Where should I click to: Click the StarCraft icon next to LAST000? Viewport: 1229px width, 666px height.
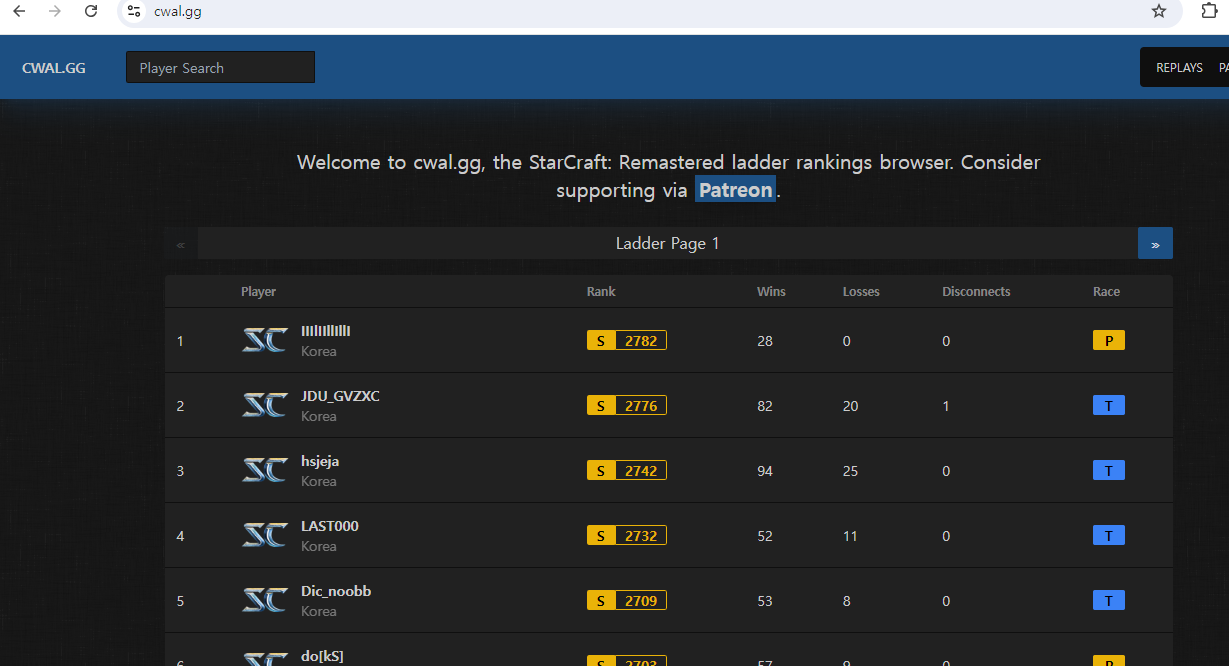click(265, 535)
